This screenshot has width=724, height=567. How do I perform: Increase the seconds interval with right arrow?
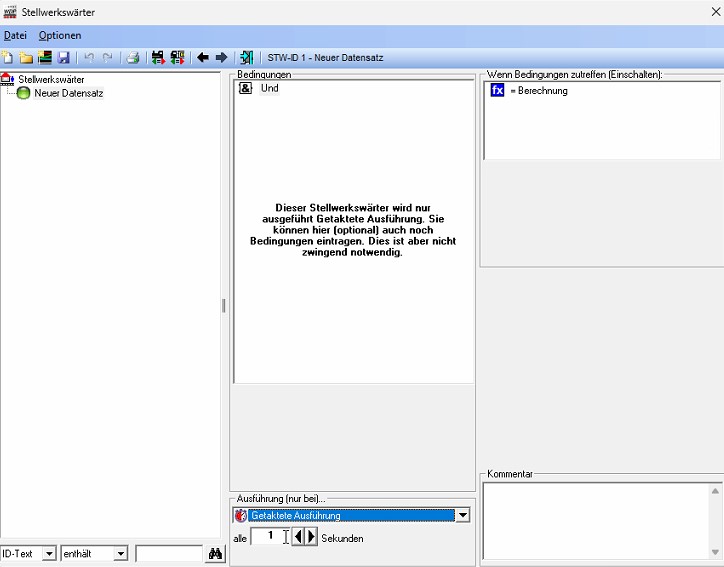coord(311,537)
